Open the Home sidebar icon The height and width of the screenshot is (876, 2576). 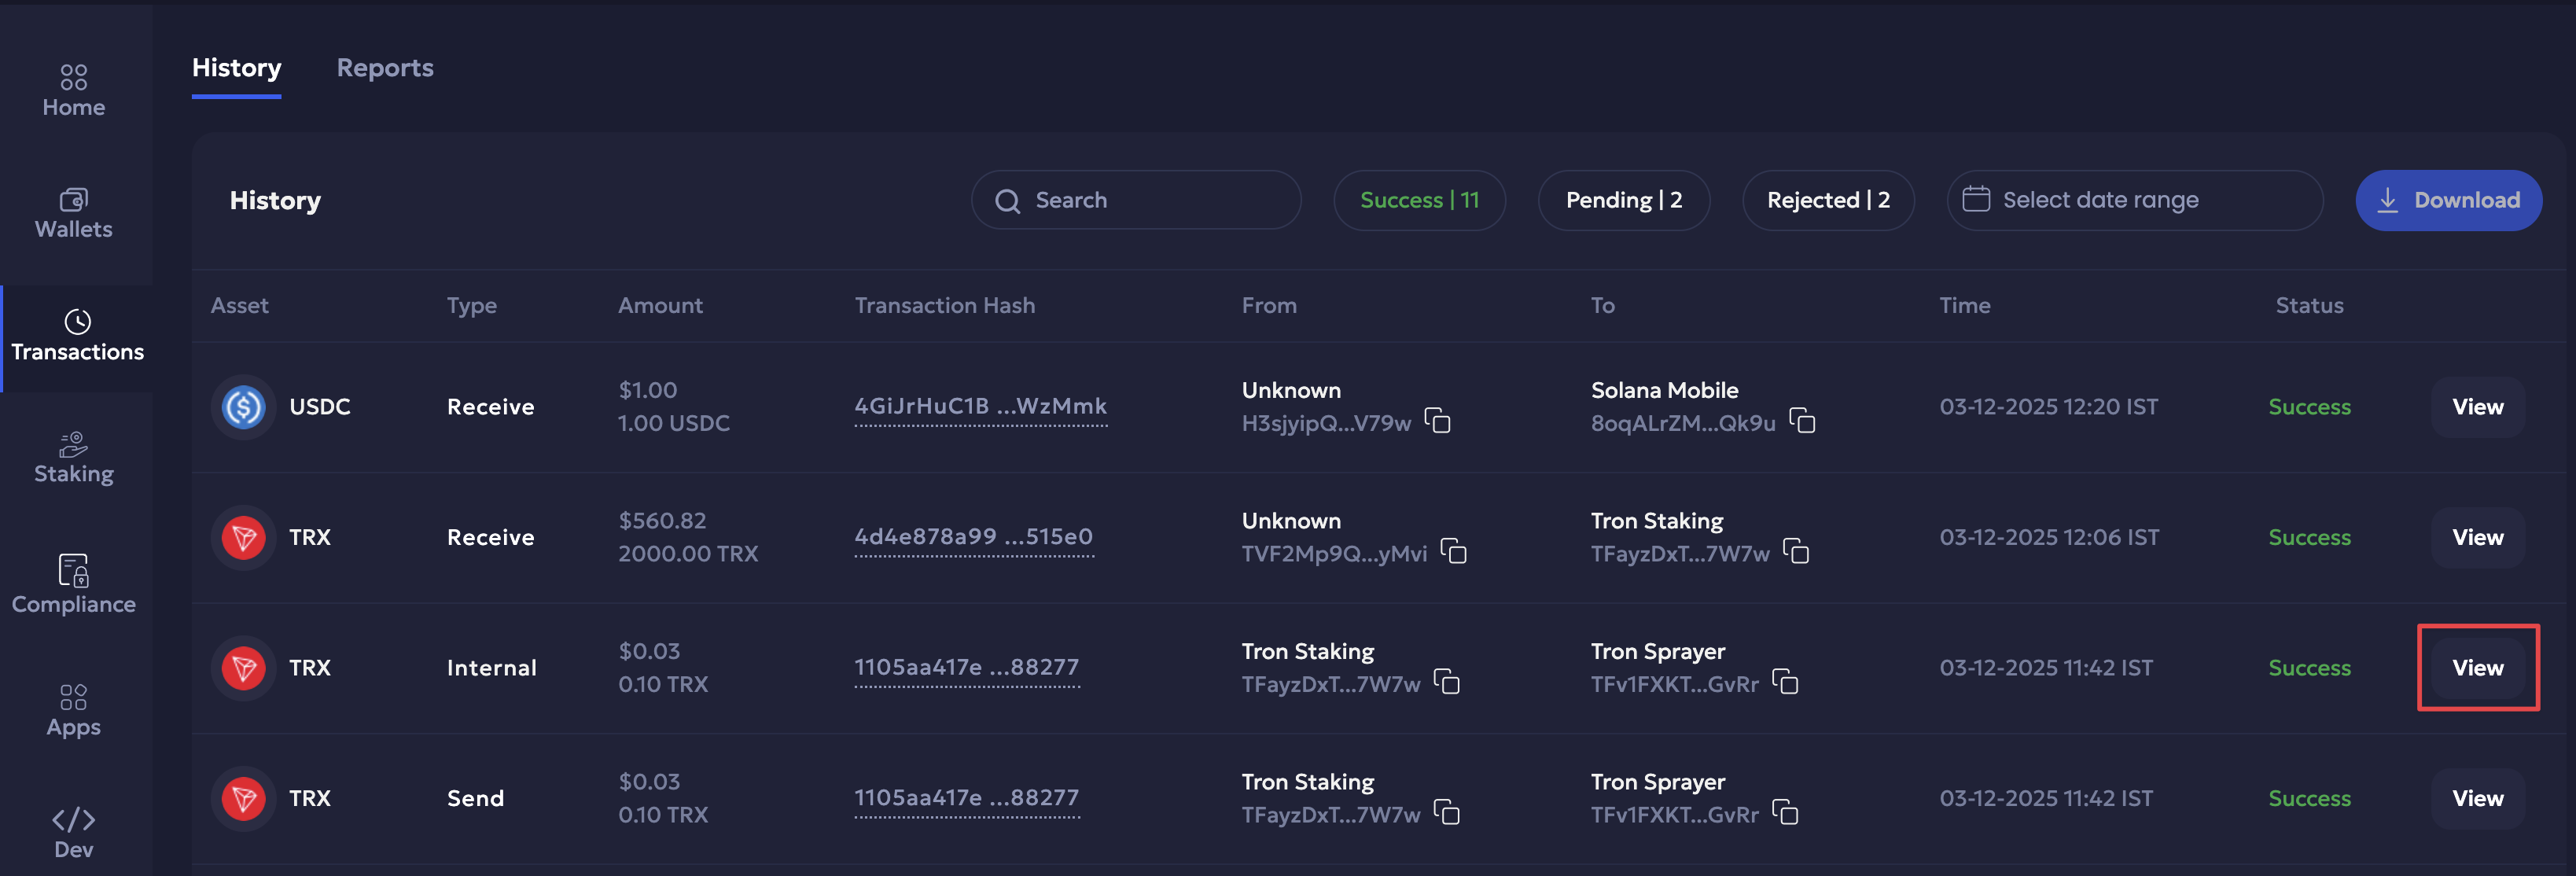click(x=73, y=90)
